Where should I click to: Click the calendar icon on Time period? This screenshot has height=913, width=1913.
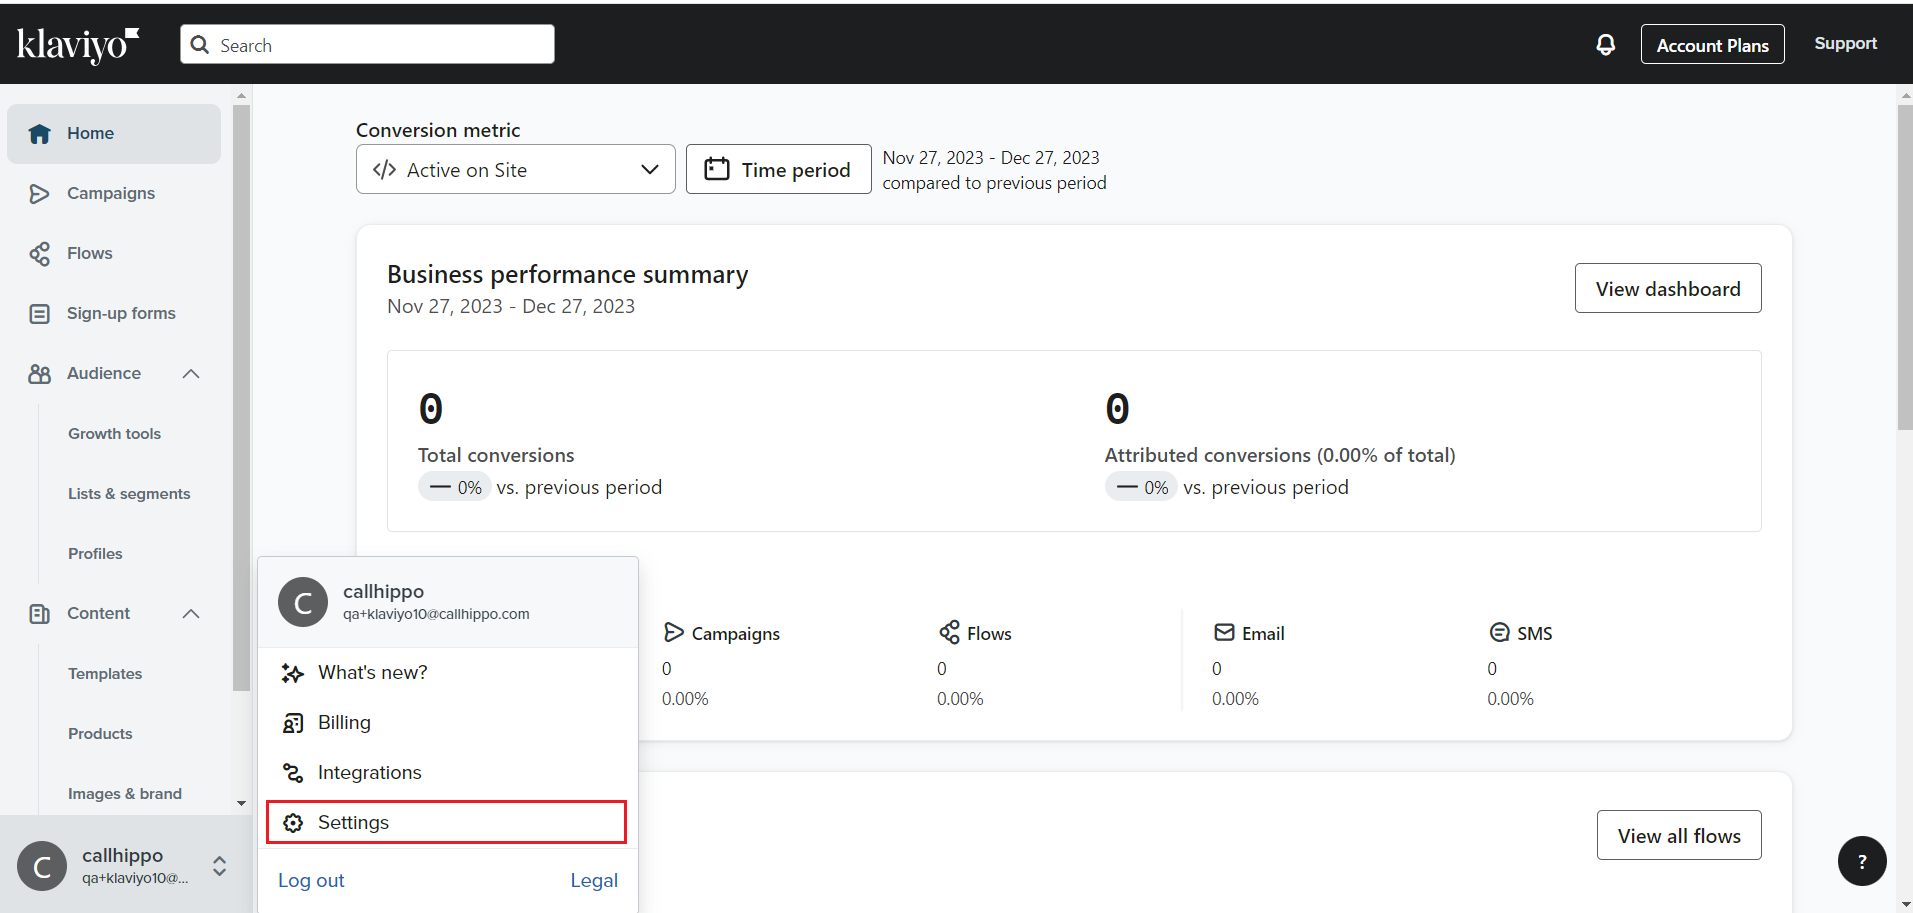click(716, 169)
